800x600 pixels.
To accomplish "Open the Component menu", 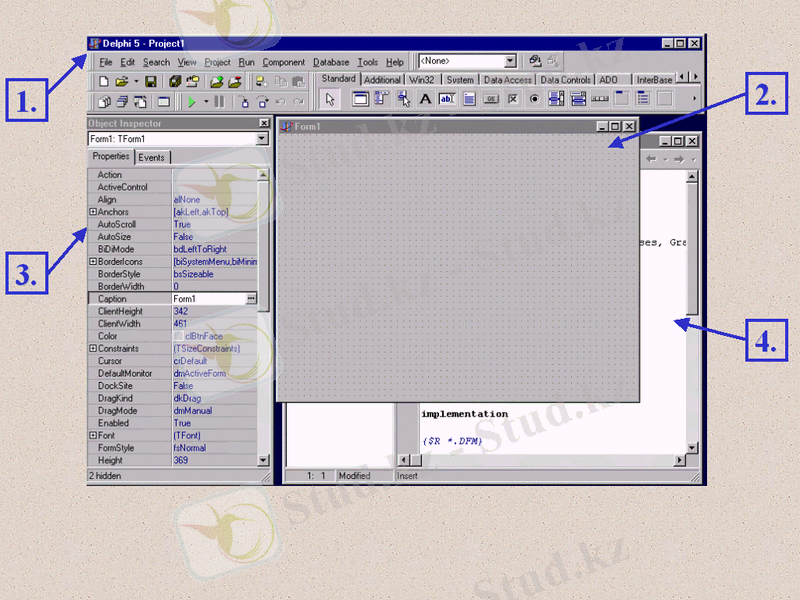I will click(283, 62).
